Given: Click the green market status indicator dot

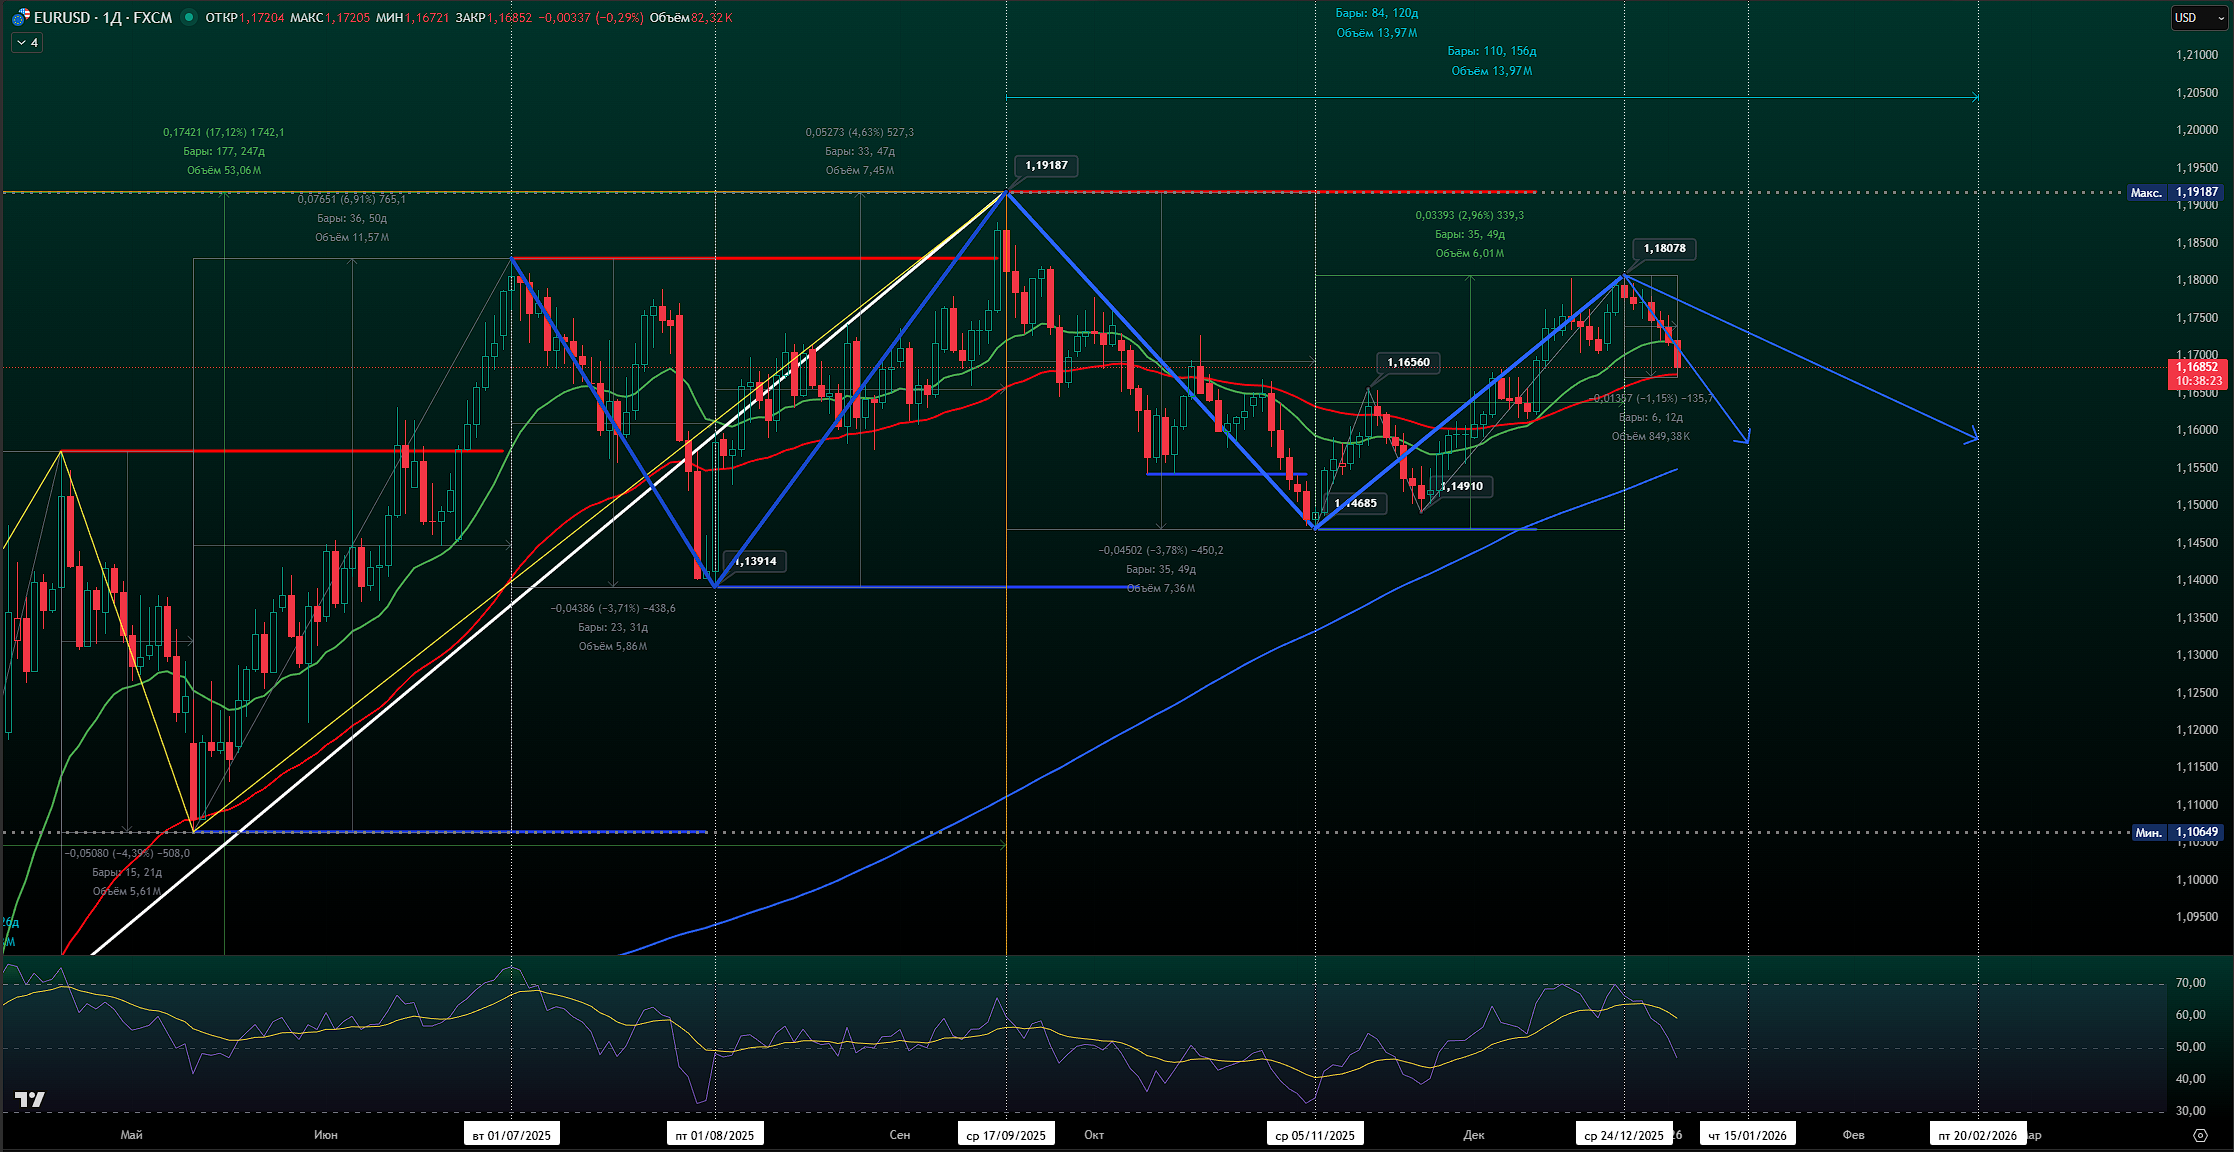Looking at the screenshot, I should pos(188,17).
